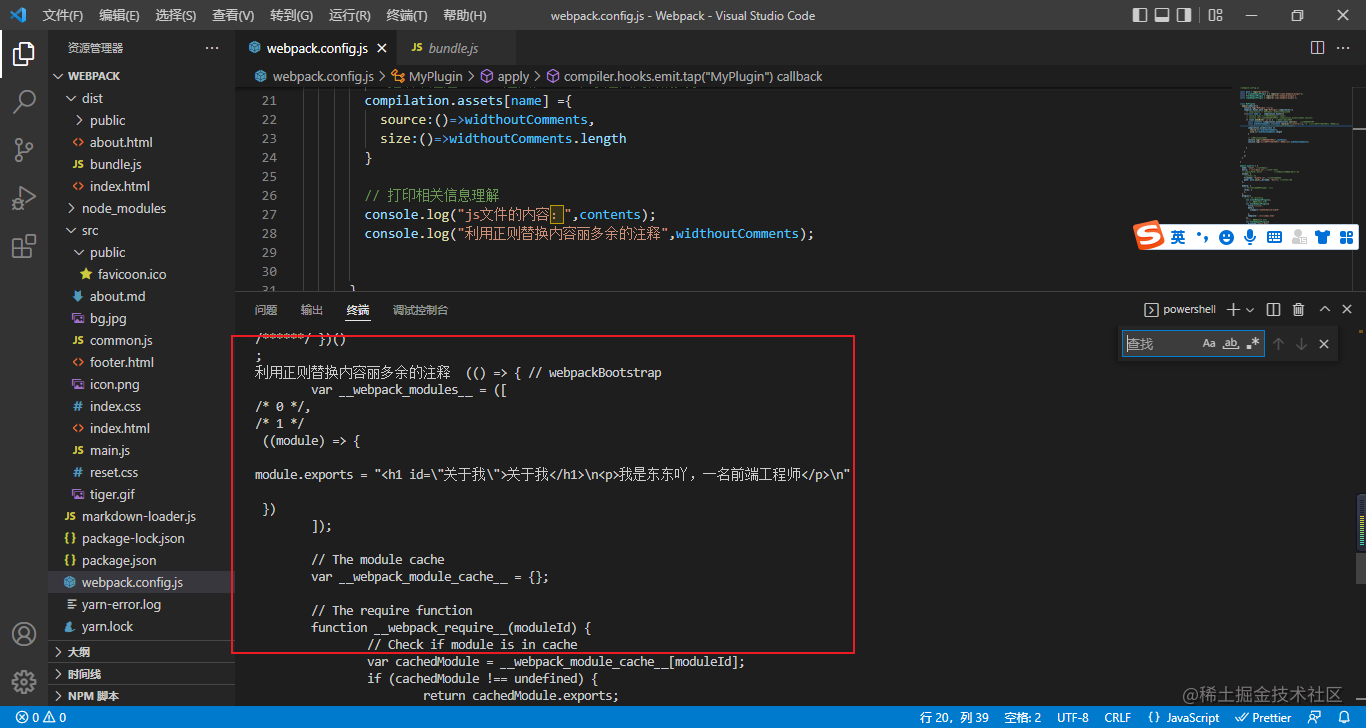
Task: Toggle regular expression in find widget
Action: pos(1253,343)
